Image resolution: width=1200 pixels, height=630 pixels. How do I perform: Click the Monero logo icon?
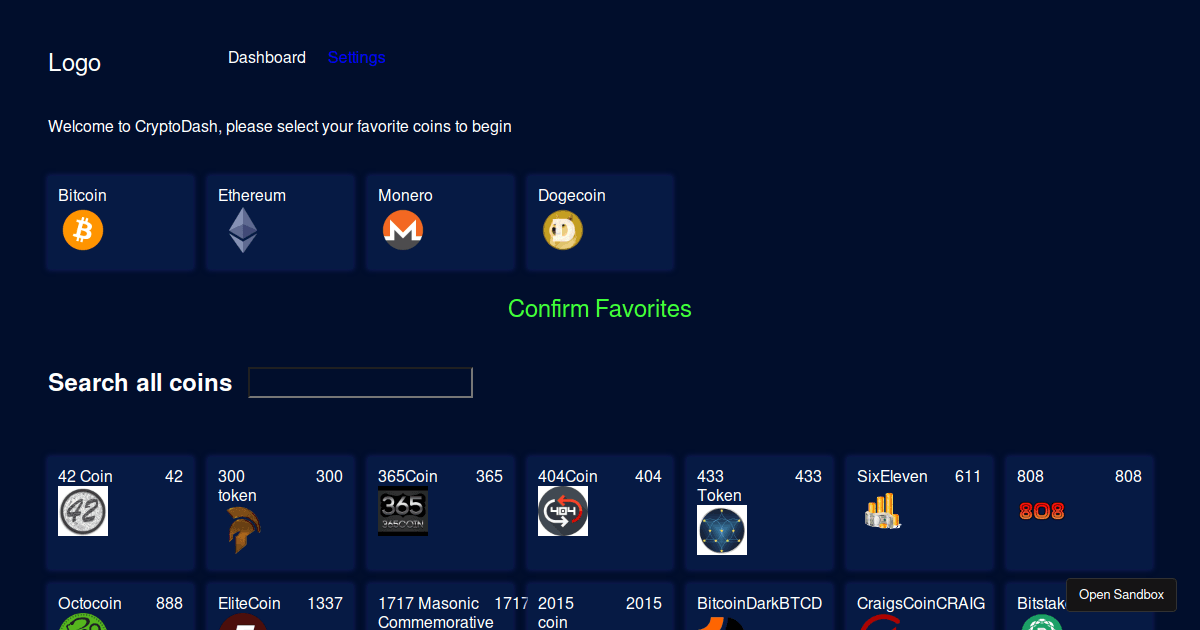click(x=403, y=230)
